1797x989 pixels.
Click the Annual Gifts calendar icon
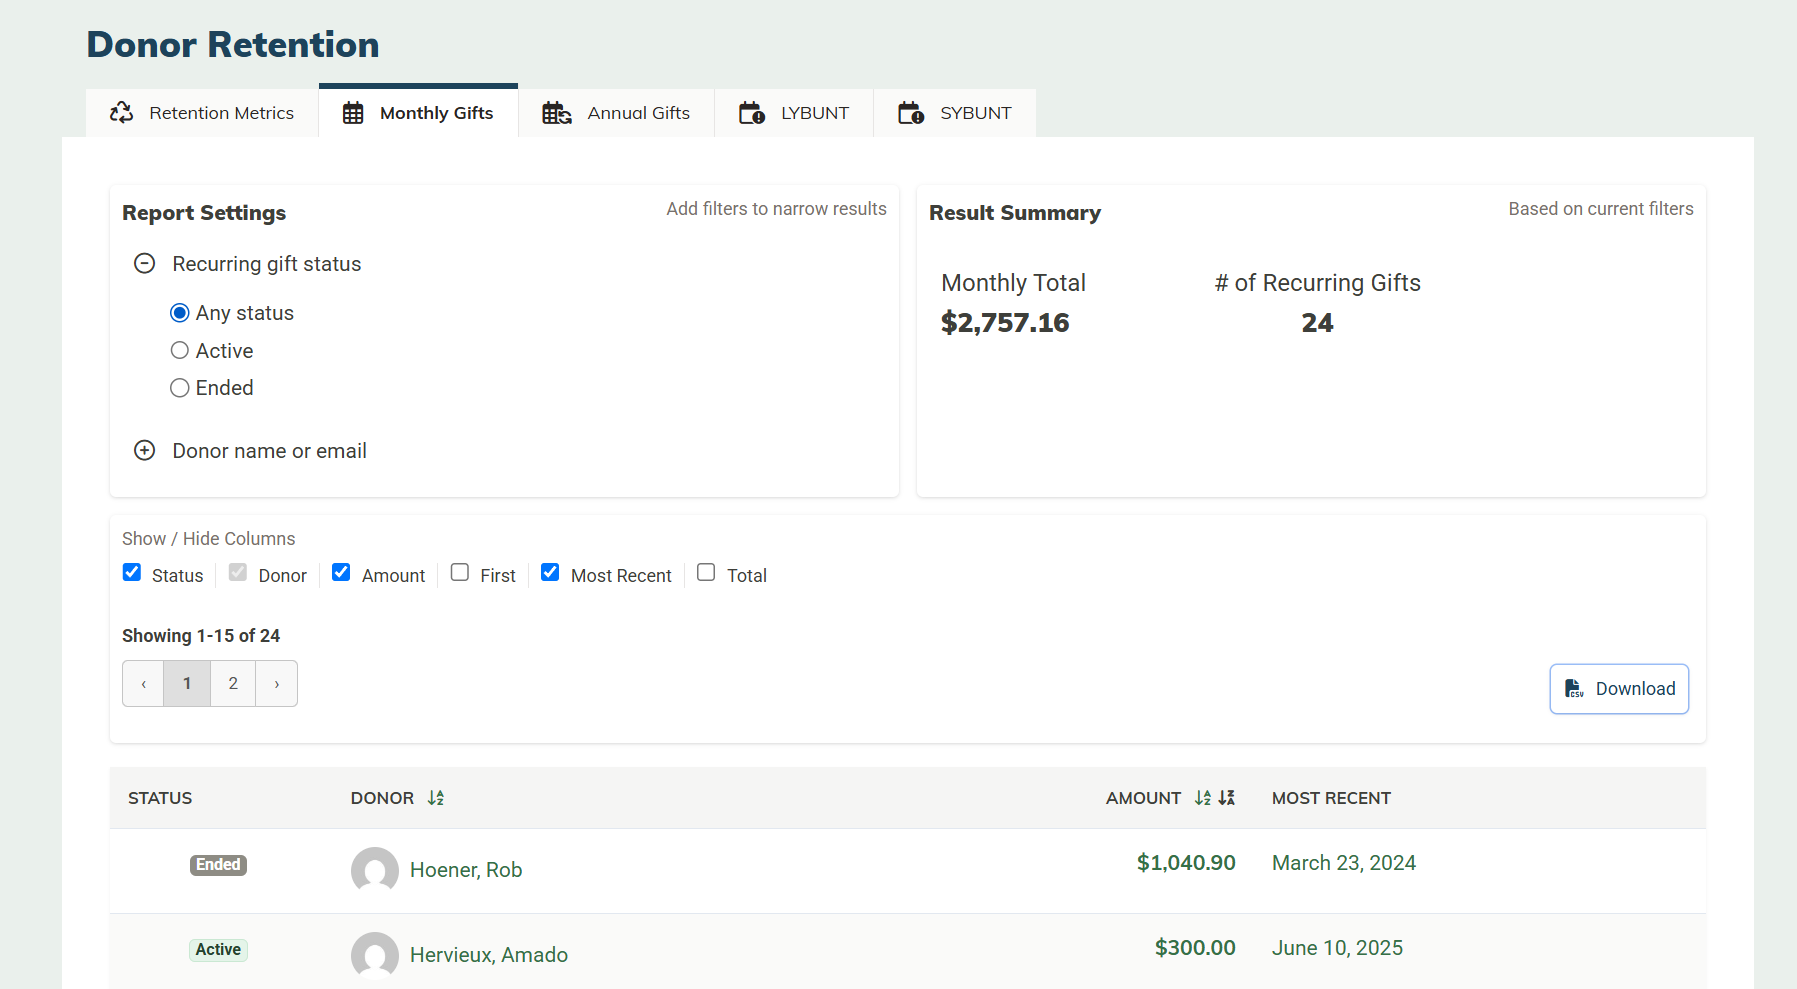556,113
